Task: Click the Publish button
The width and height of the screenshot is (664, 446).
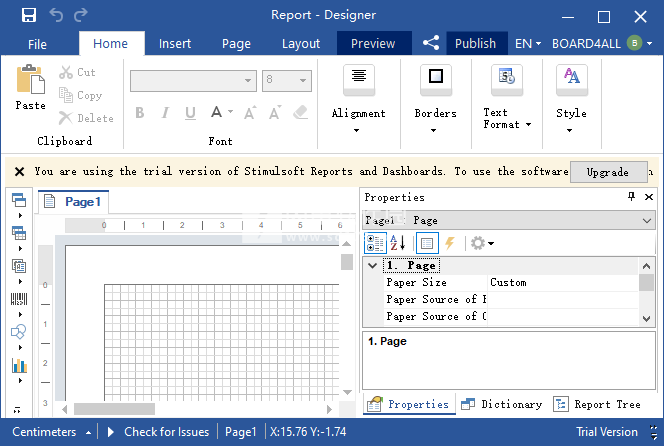Action: click(475, 43)
